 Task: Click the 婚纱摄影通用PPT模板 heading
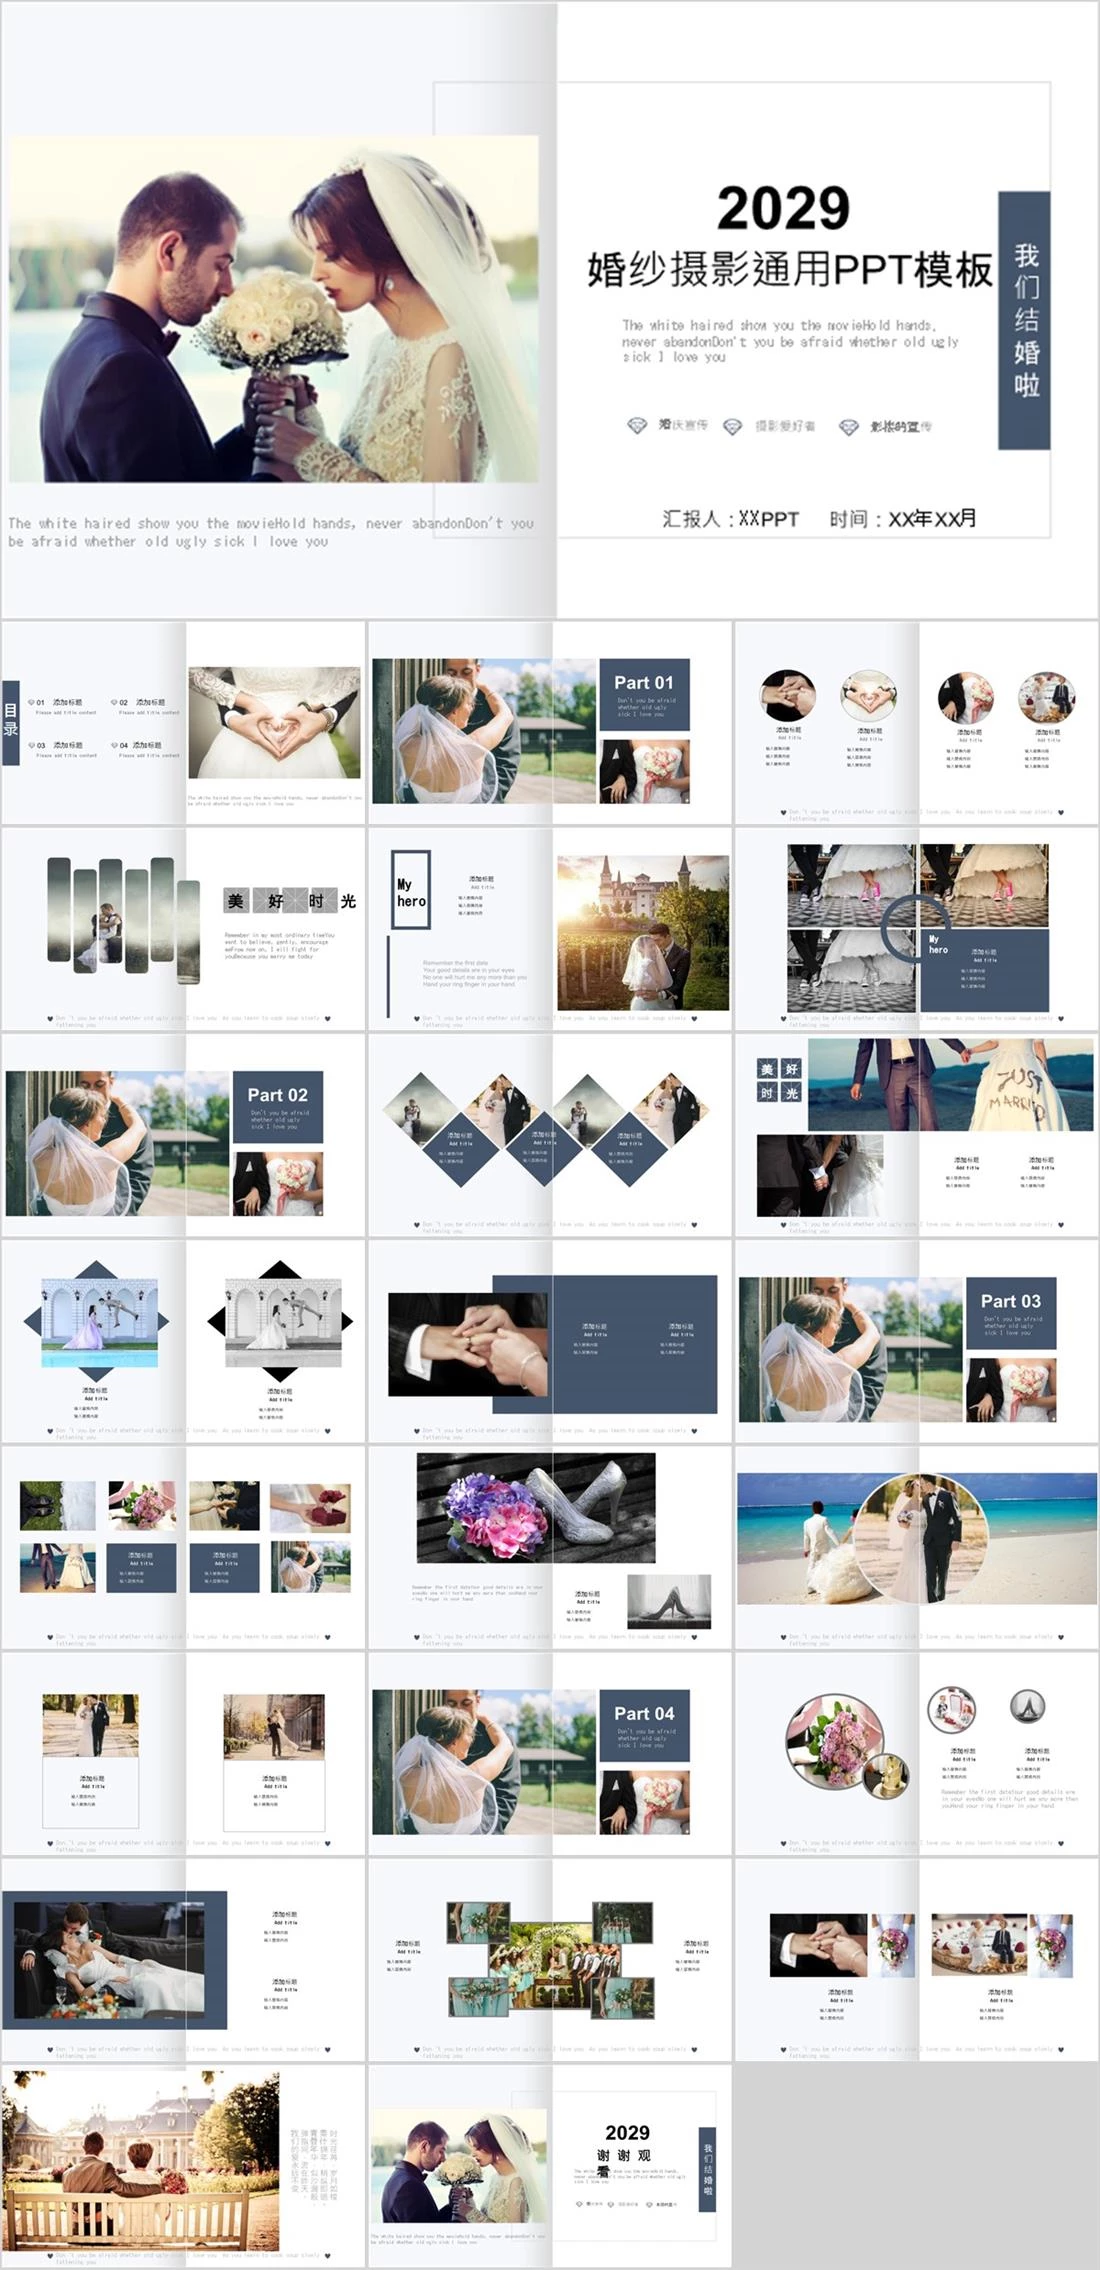790,270
